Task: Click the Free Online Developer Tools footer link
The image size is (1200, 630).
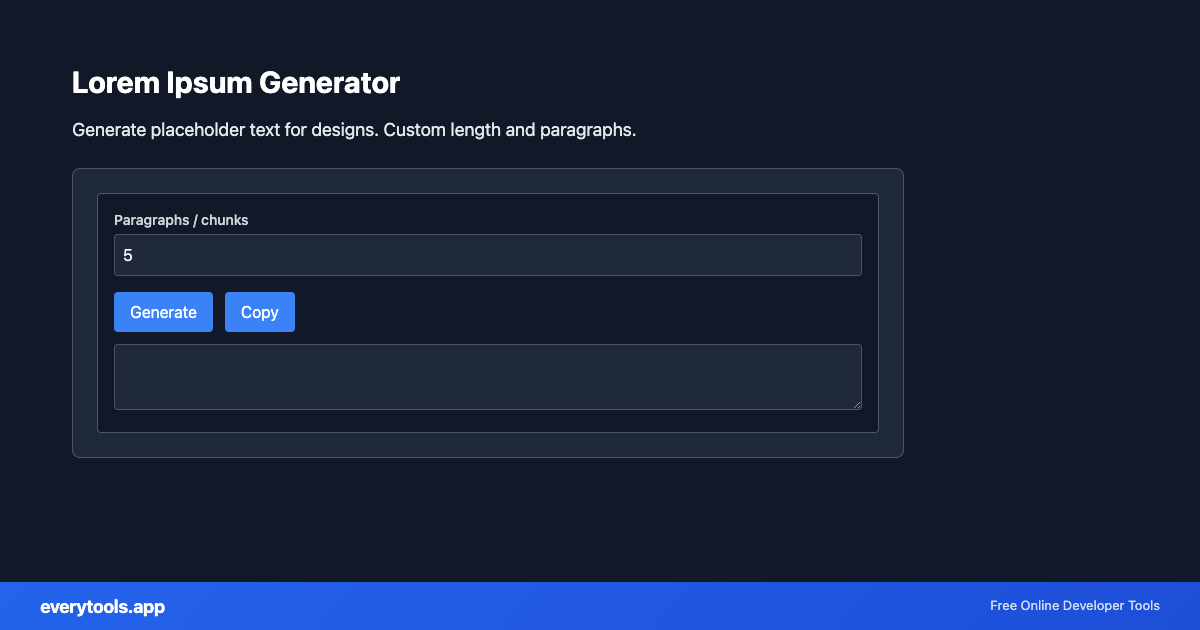Action: click(x=1074, y=606)
